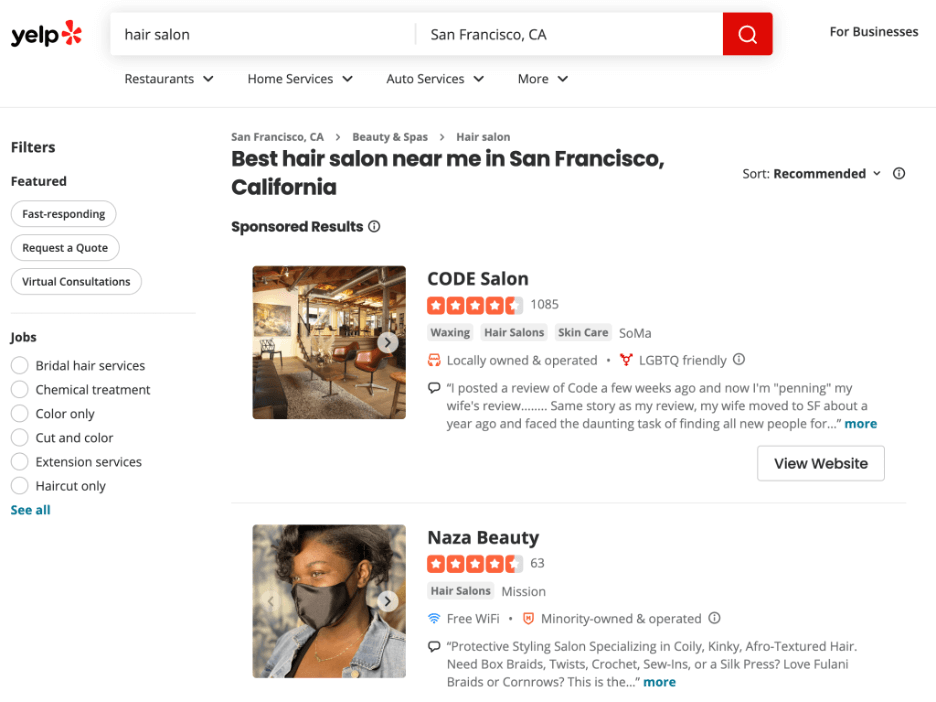This screenshot has height=702, width=936.
Task: Open Sort Recommended dropdown
Action: pos(812,174)
